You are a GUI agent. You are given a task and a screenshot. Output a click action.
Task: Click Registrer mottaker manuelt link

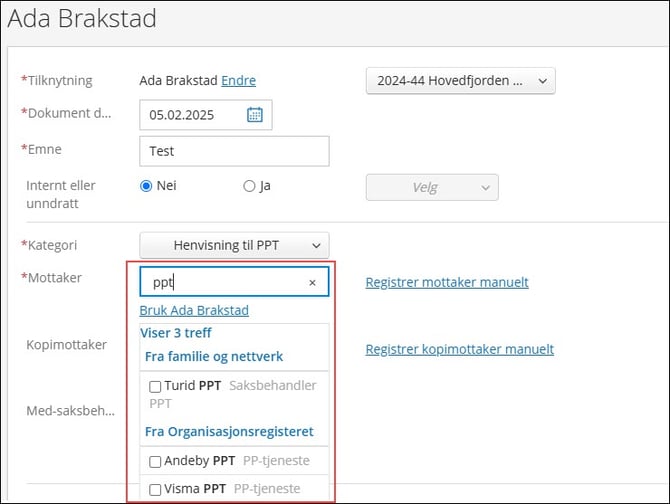point(447,283)
